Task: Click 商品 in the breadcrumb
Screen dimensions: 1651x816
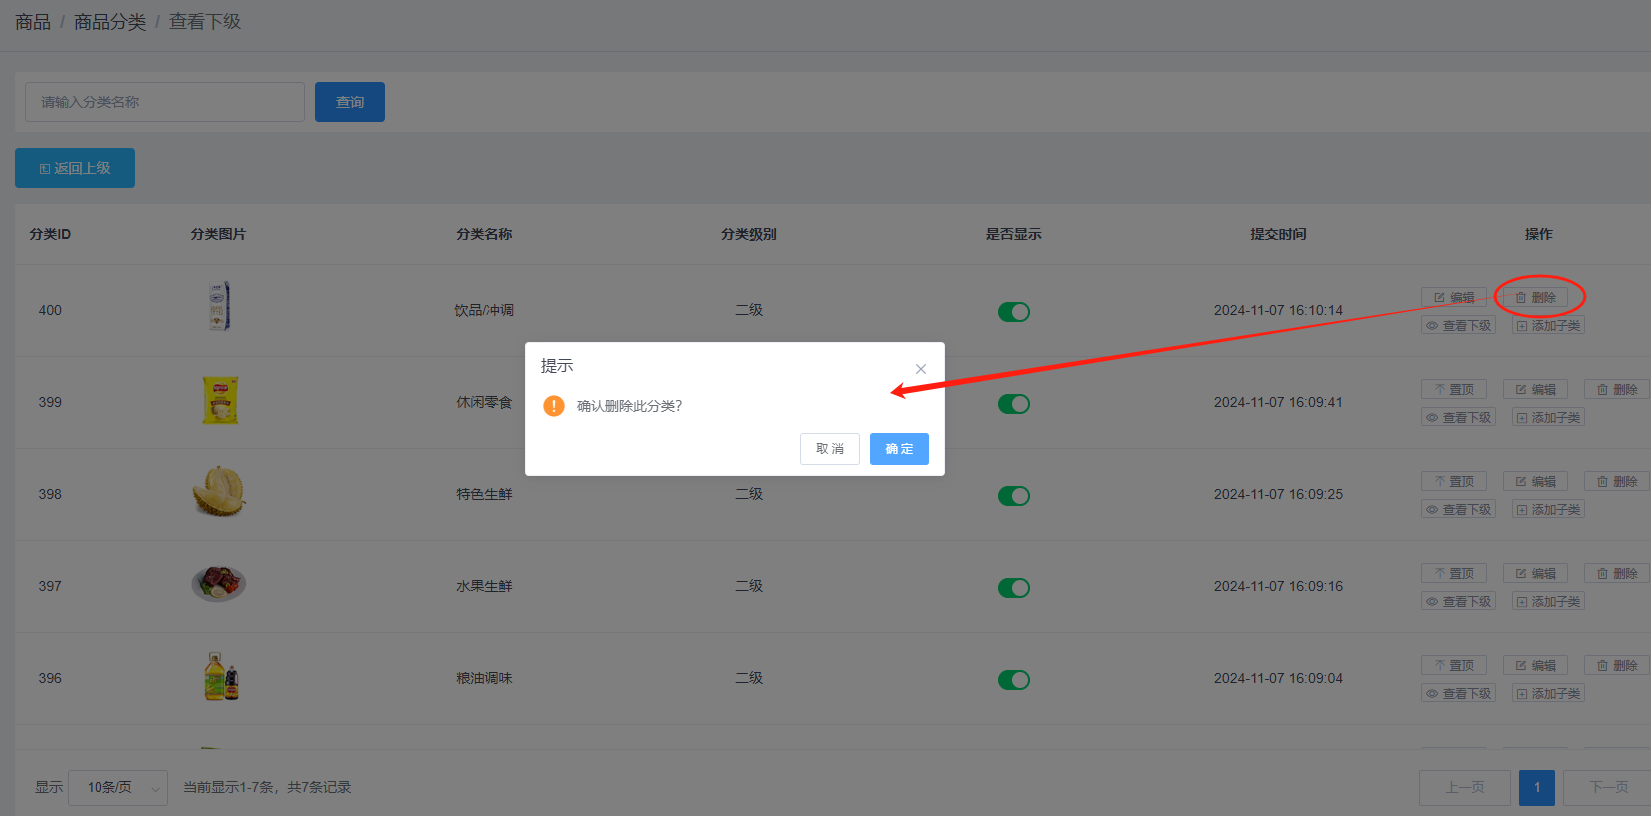Action: pos(33,22)
